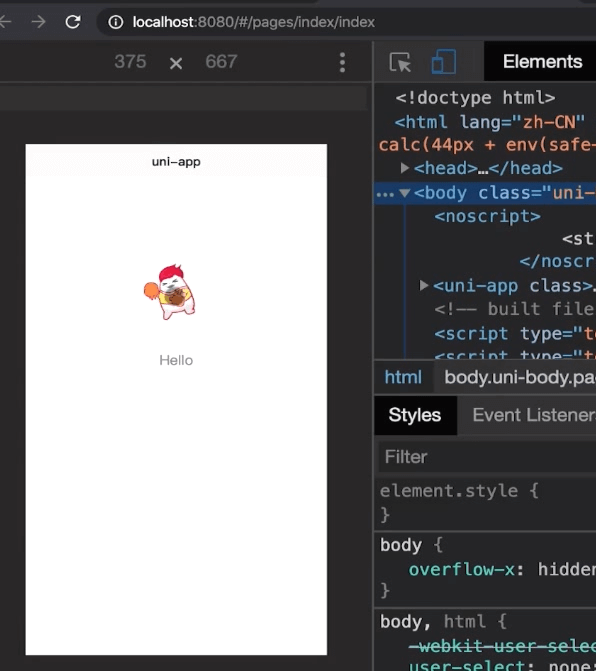596x671 pixels.
Task: Select the noscript opening tag node
Action: [487, 217]
